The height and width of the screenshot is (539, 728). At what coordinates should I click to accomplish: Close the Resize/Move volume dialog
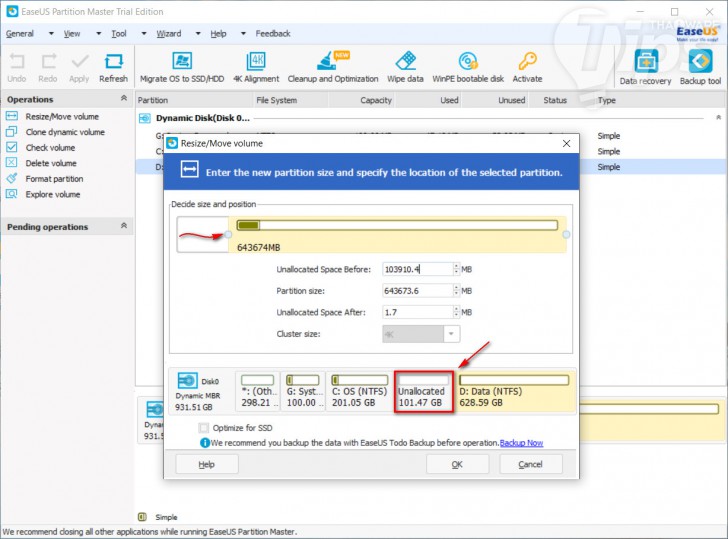click(x=566, y=143)
